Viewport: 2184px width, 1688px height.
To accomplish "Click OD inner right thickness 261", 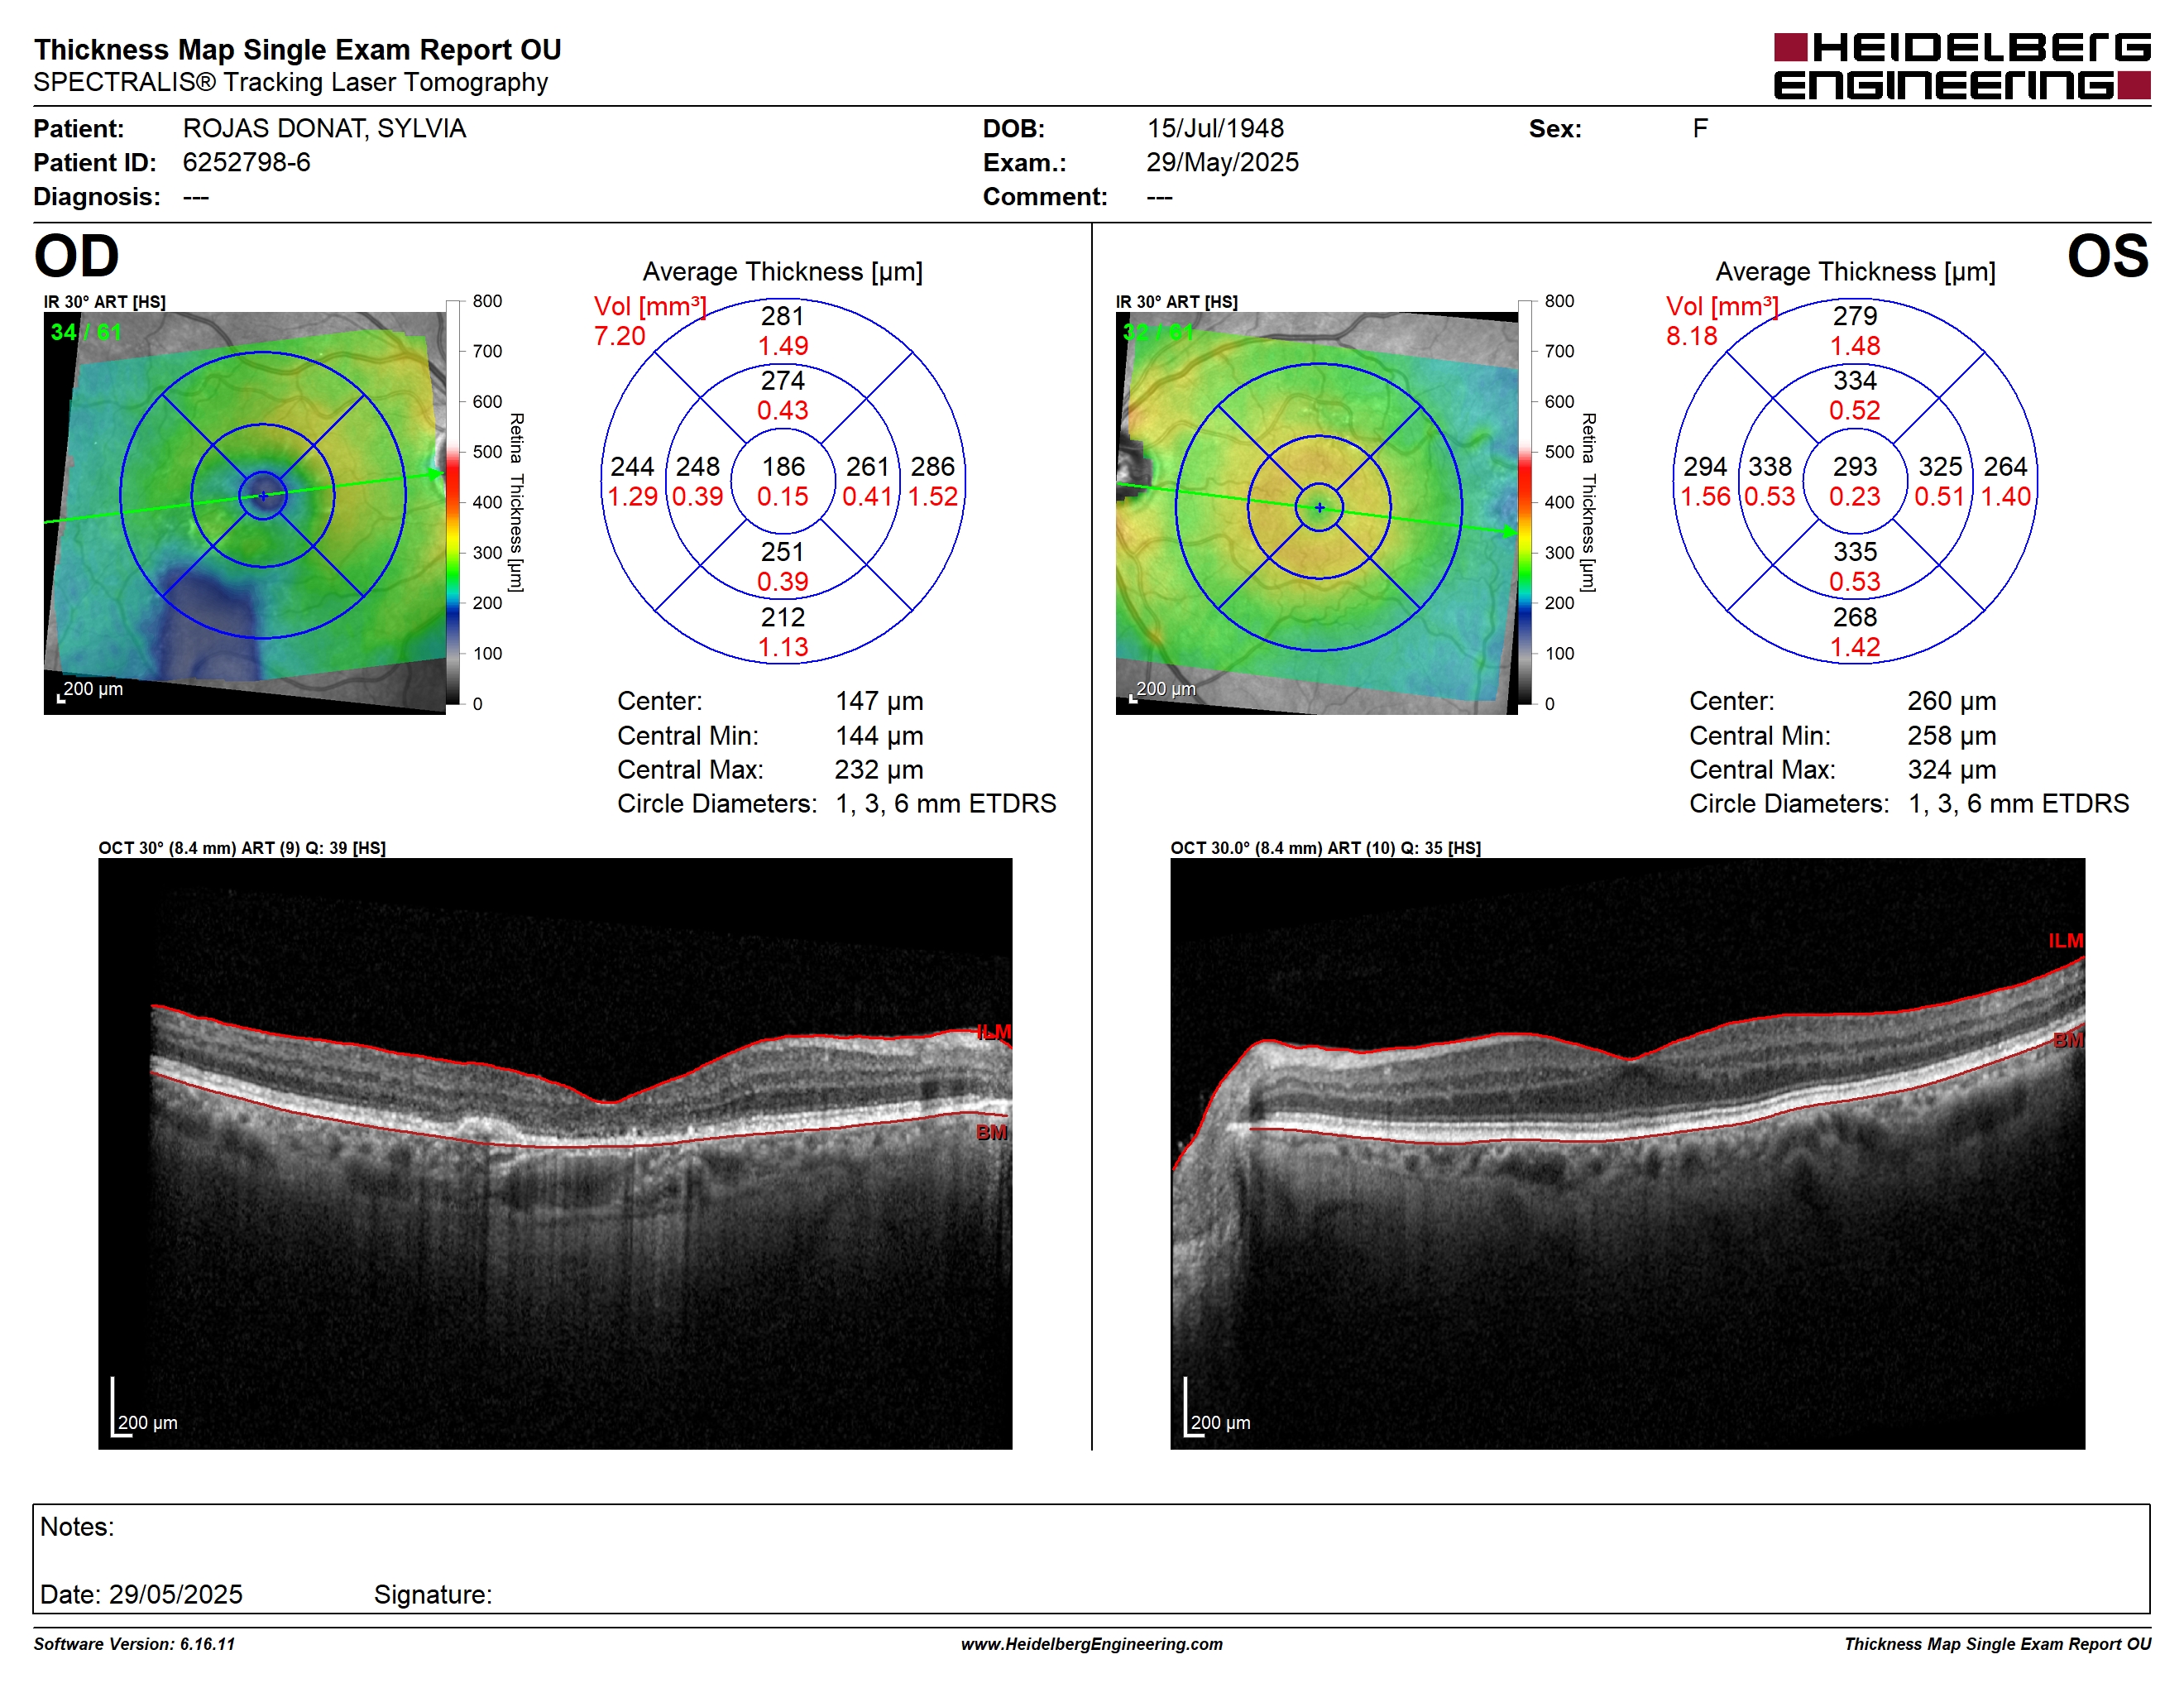I will 867,467.
